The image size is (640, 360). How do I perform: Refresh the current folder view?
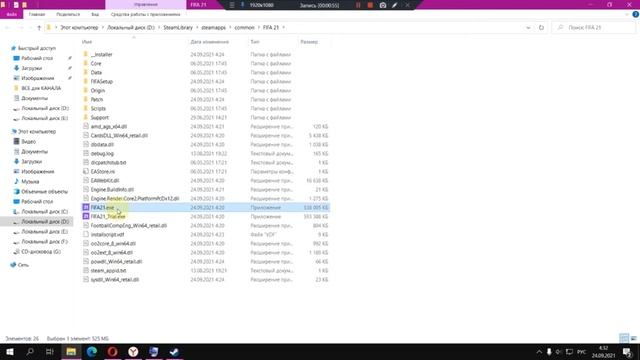click(541, 27)
